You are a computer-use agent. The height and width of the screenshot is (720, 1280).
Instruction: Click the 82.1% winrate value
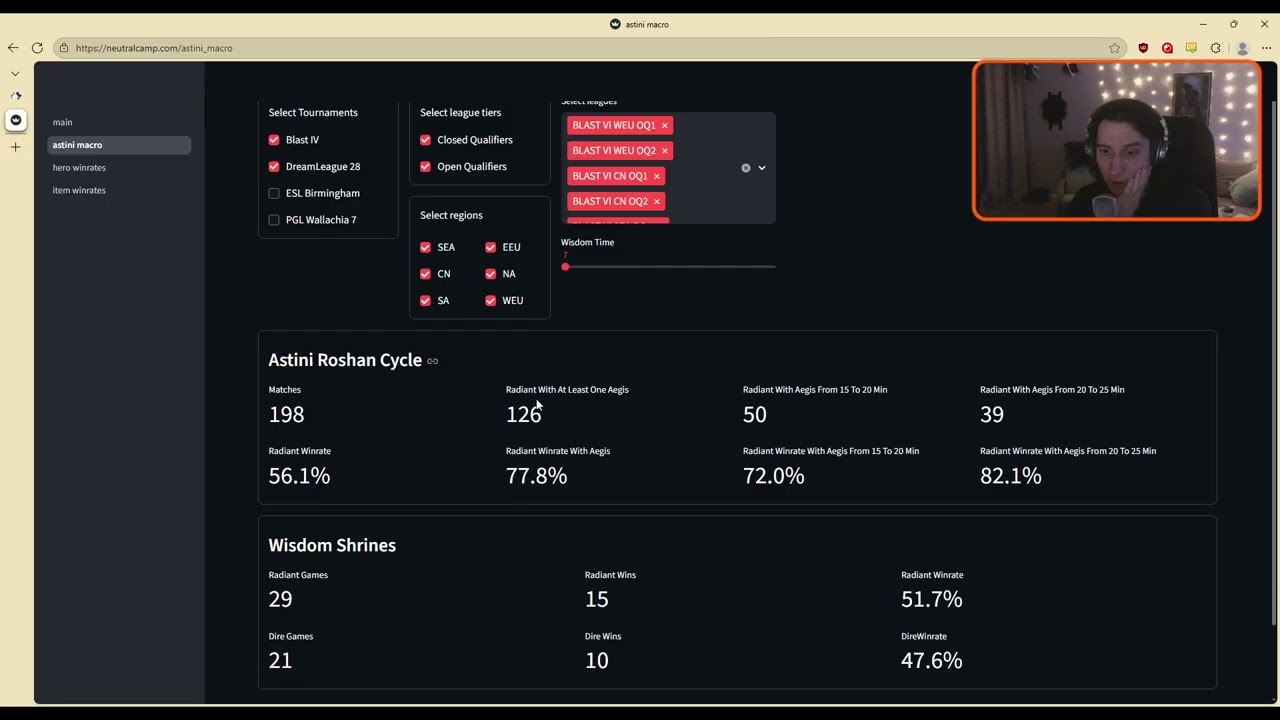[1010, 476]
